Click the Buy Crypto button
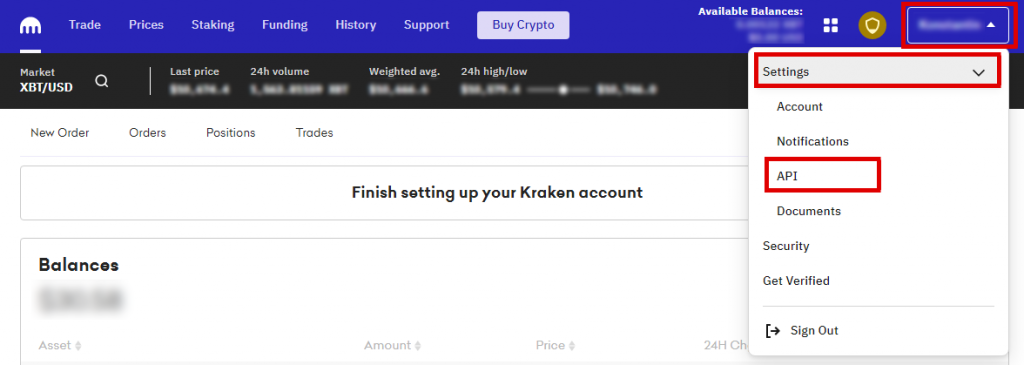The width and height of the screenshot is (1024, 365). [523, 25]
